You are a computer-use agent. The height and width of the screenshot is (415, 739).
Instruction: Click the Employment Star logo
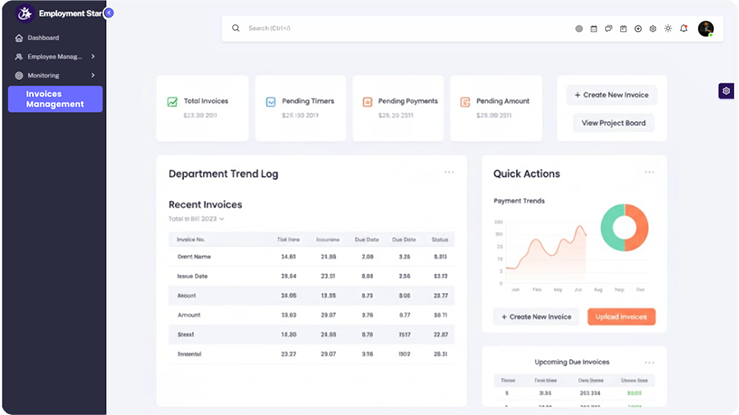(25, 13)
